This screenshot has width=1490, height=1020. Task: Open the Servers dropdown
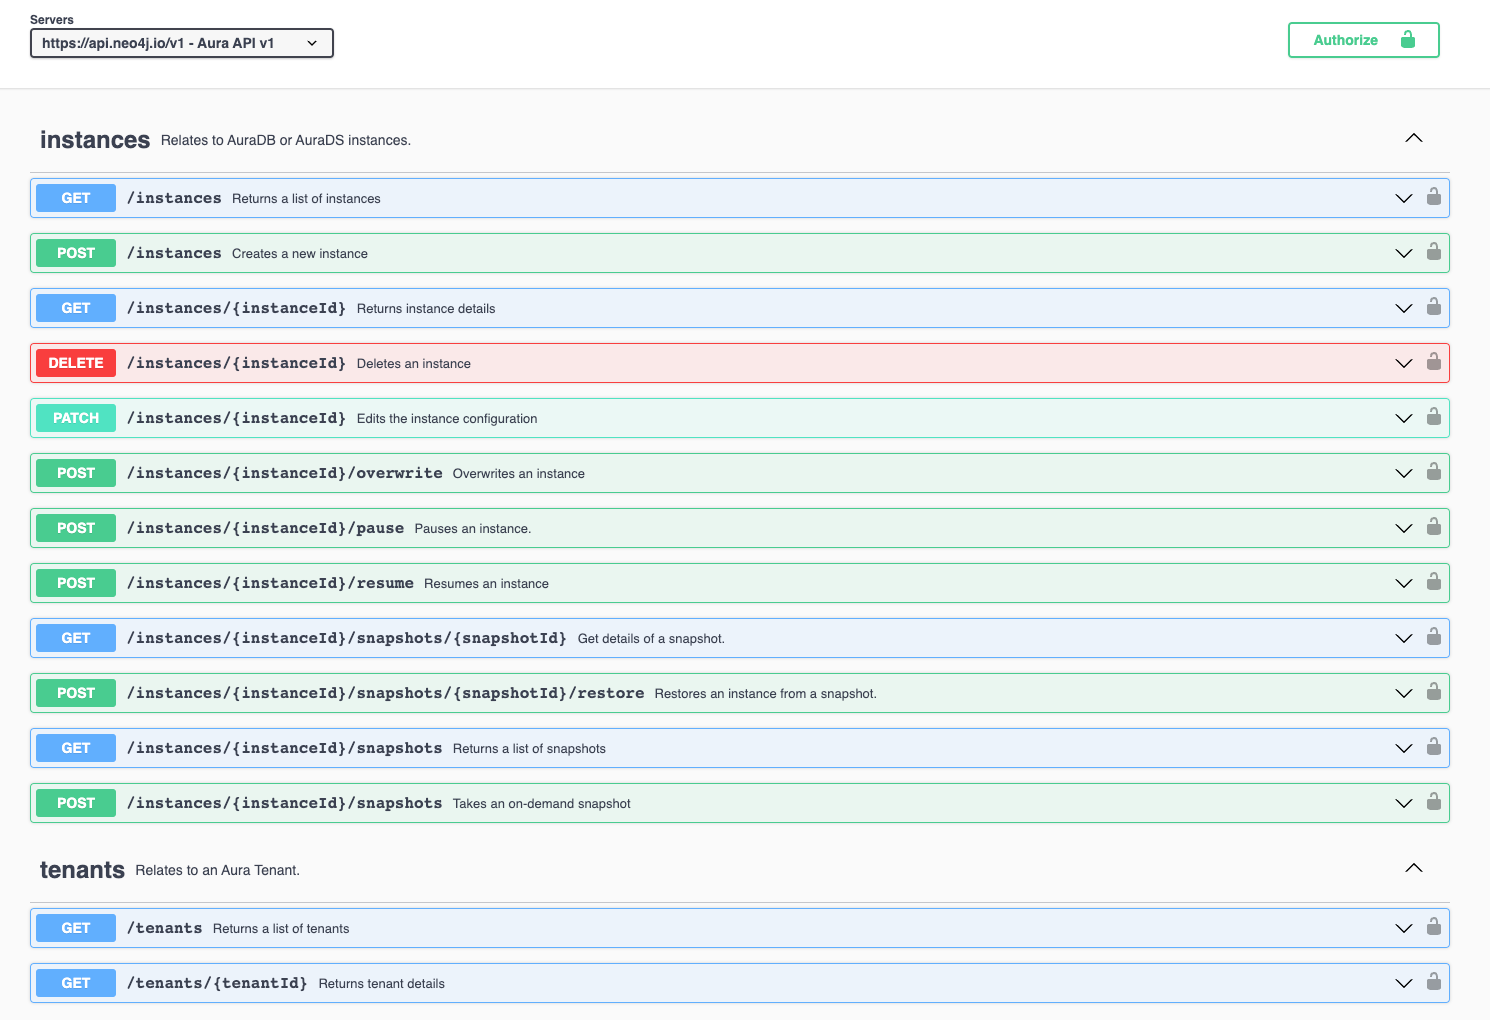181,43
